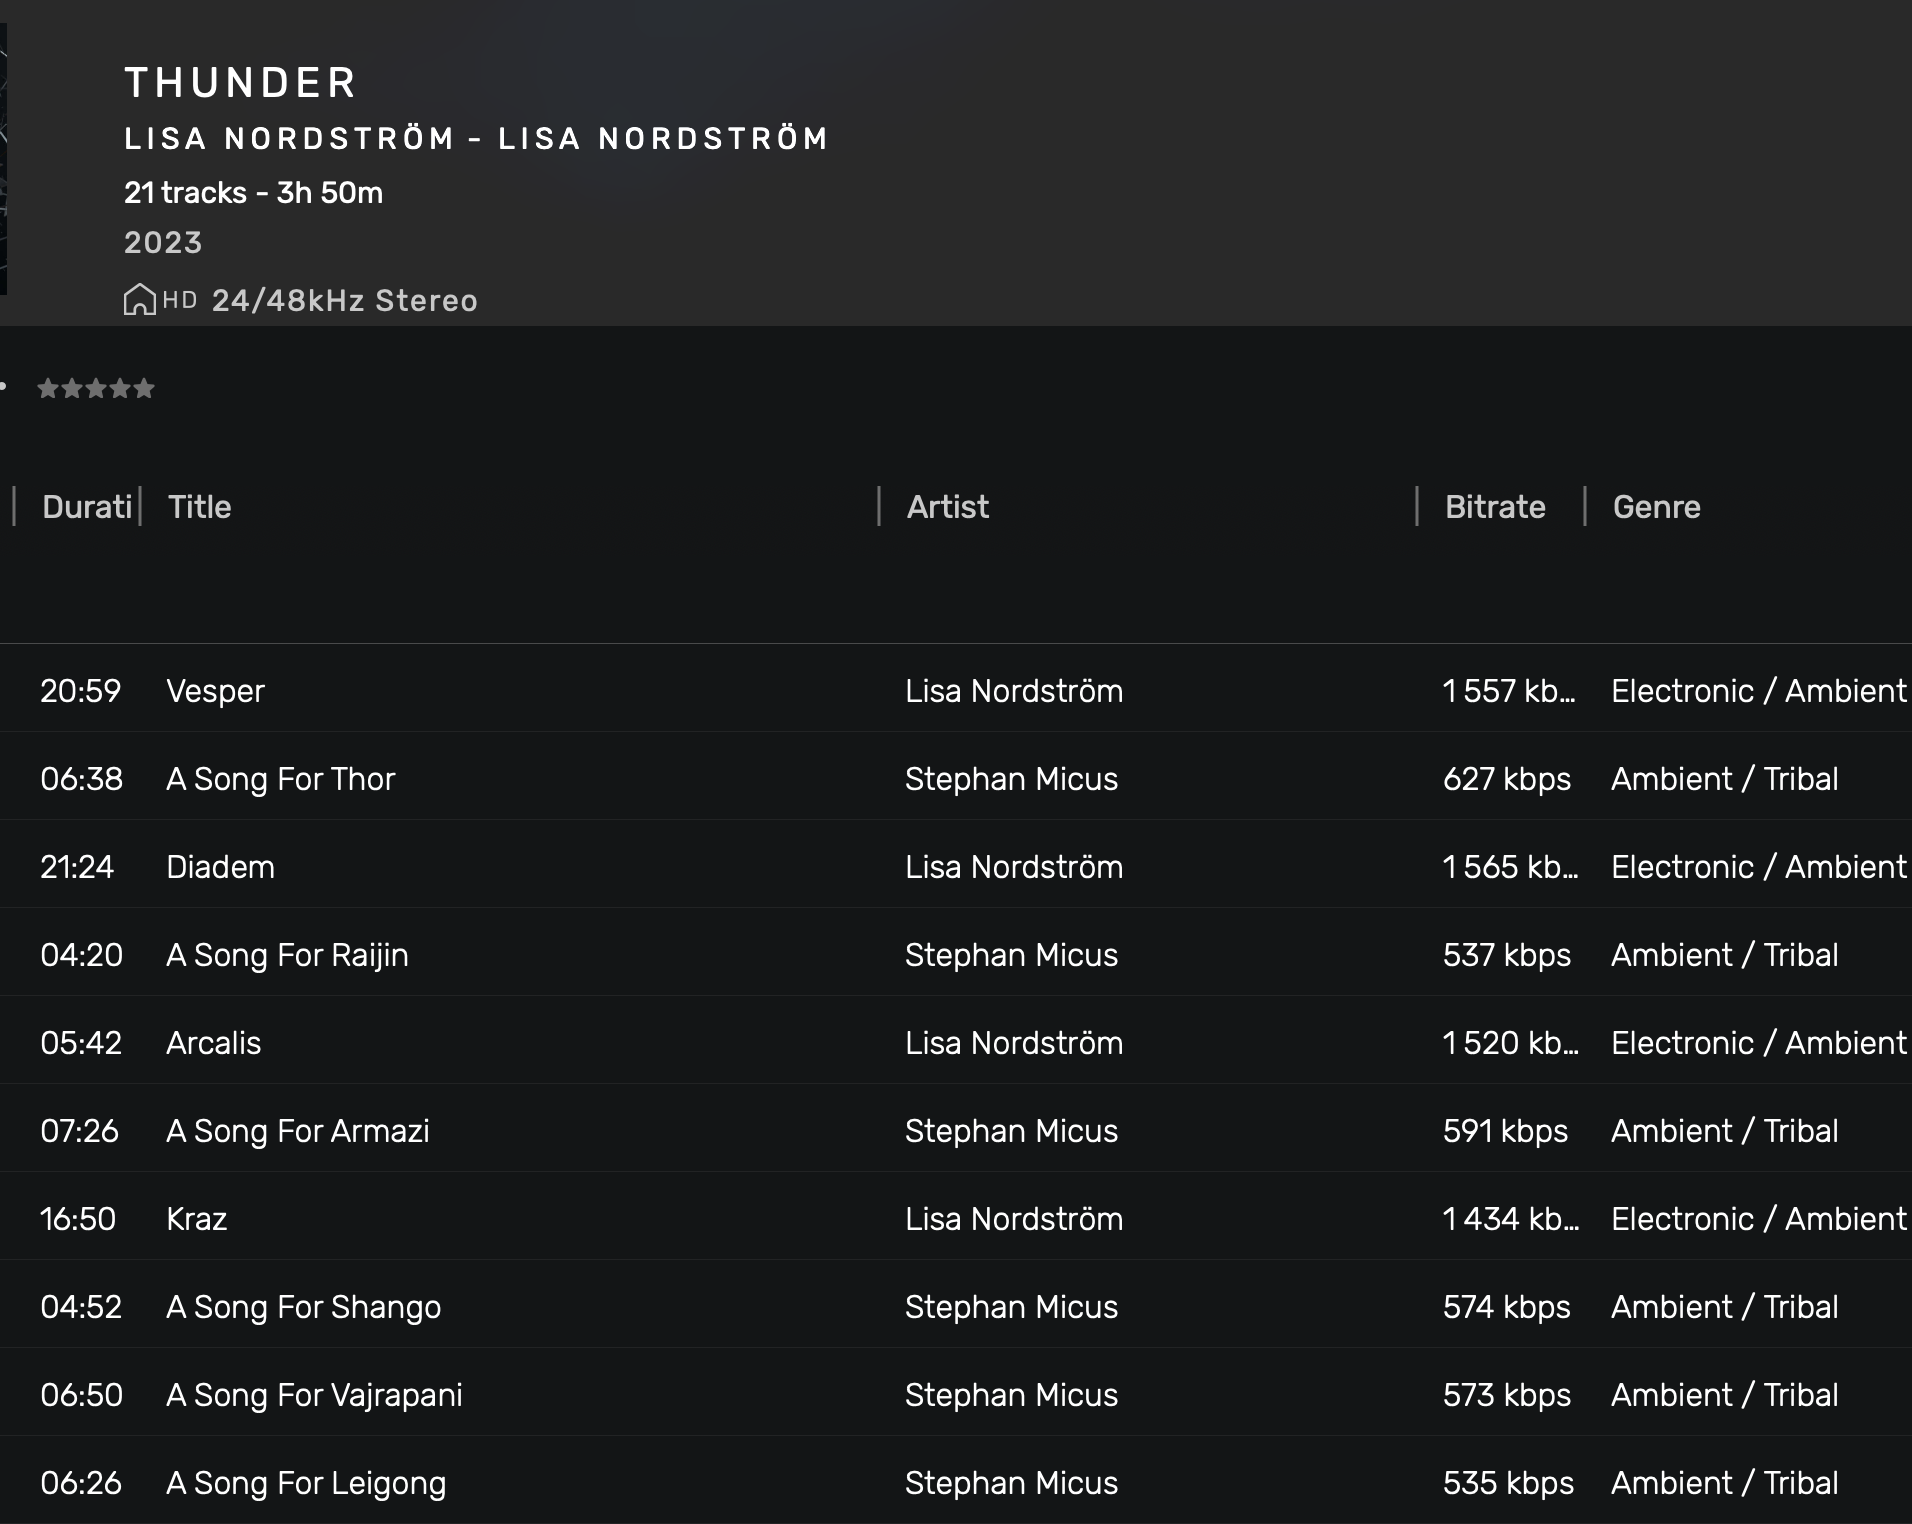This screenshot has height=1524, width=1912.
Task: Click the 537 kbps bitrate value
Action: (x=1506, y=955)
